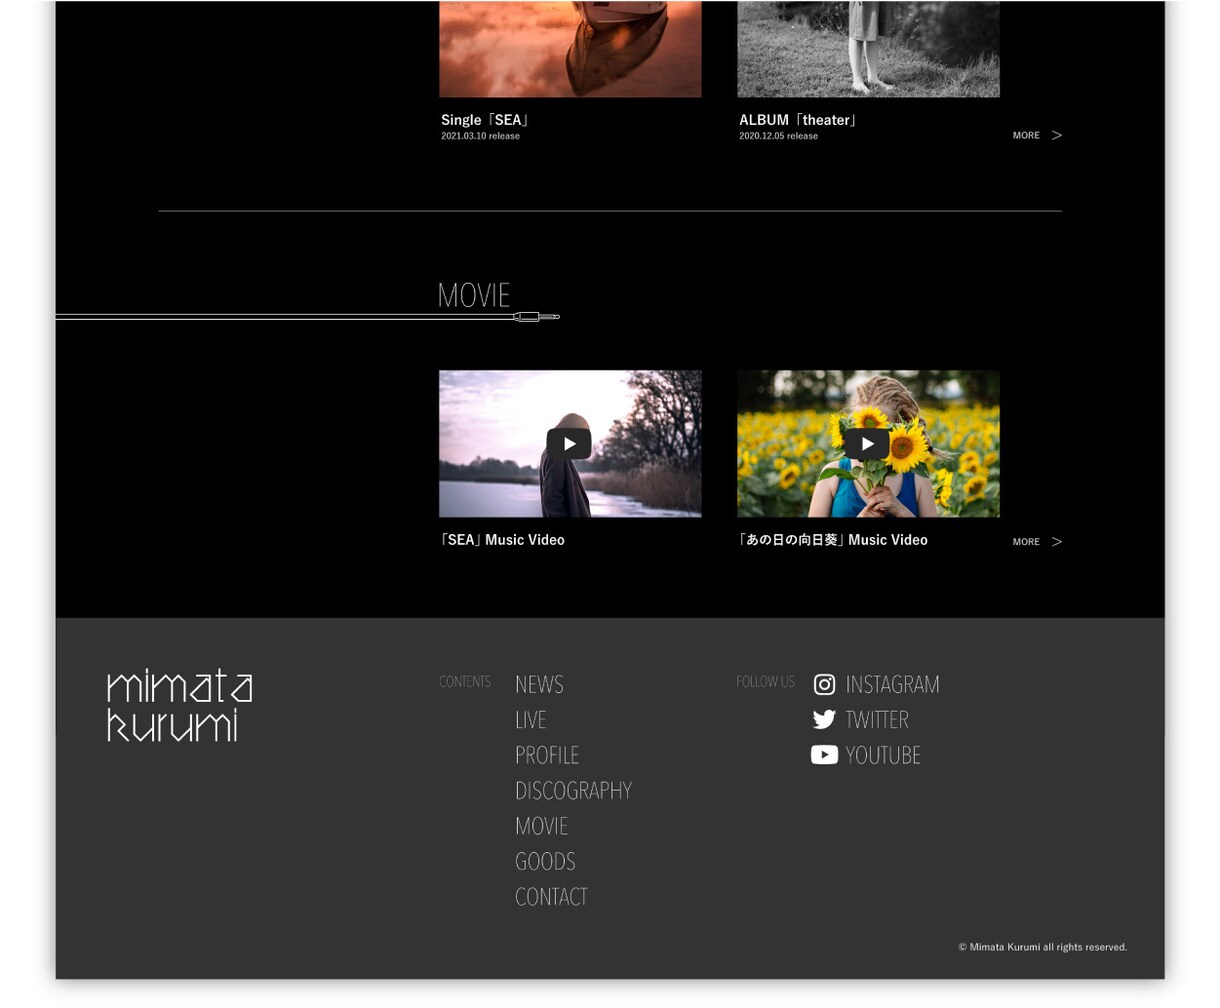This screenshot has height=1008, width=1220.
Task: Play the あの日の向日葵 Music Video
Action: (x=867, y=444)
